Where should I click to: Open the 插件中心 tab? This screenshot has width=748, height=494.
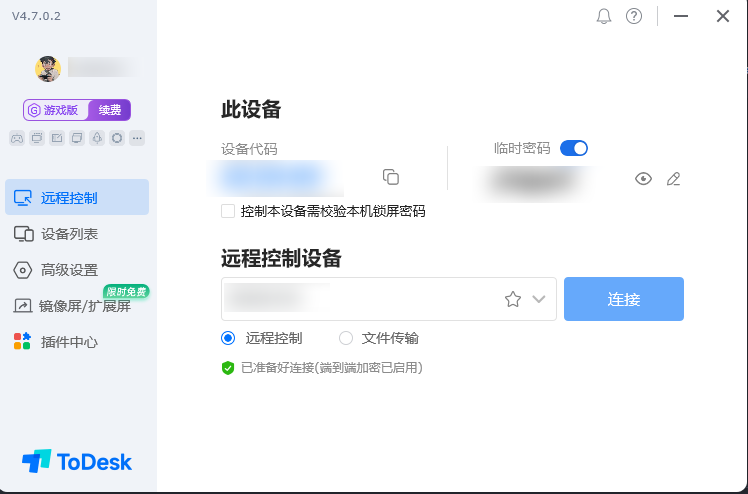[x=70, y=342]
